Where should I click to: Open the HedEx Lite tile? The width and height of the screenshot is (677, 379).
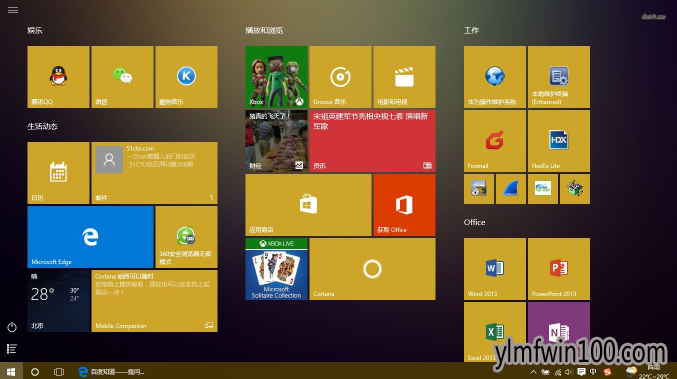pyautogui.click(x=559, y=141)
